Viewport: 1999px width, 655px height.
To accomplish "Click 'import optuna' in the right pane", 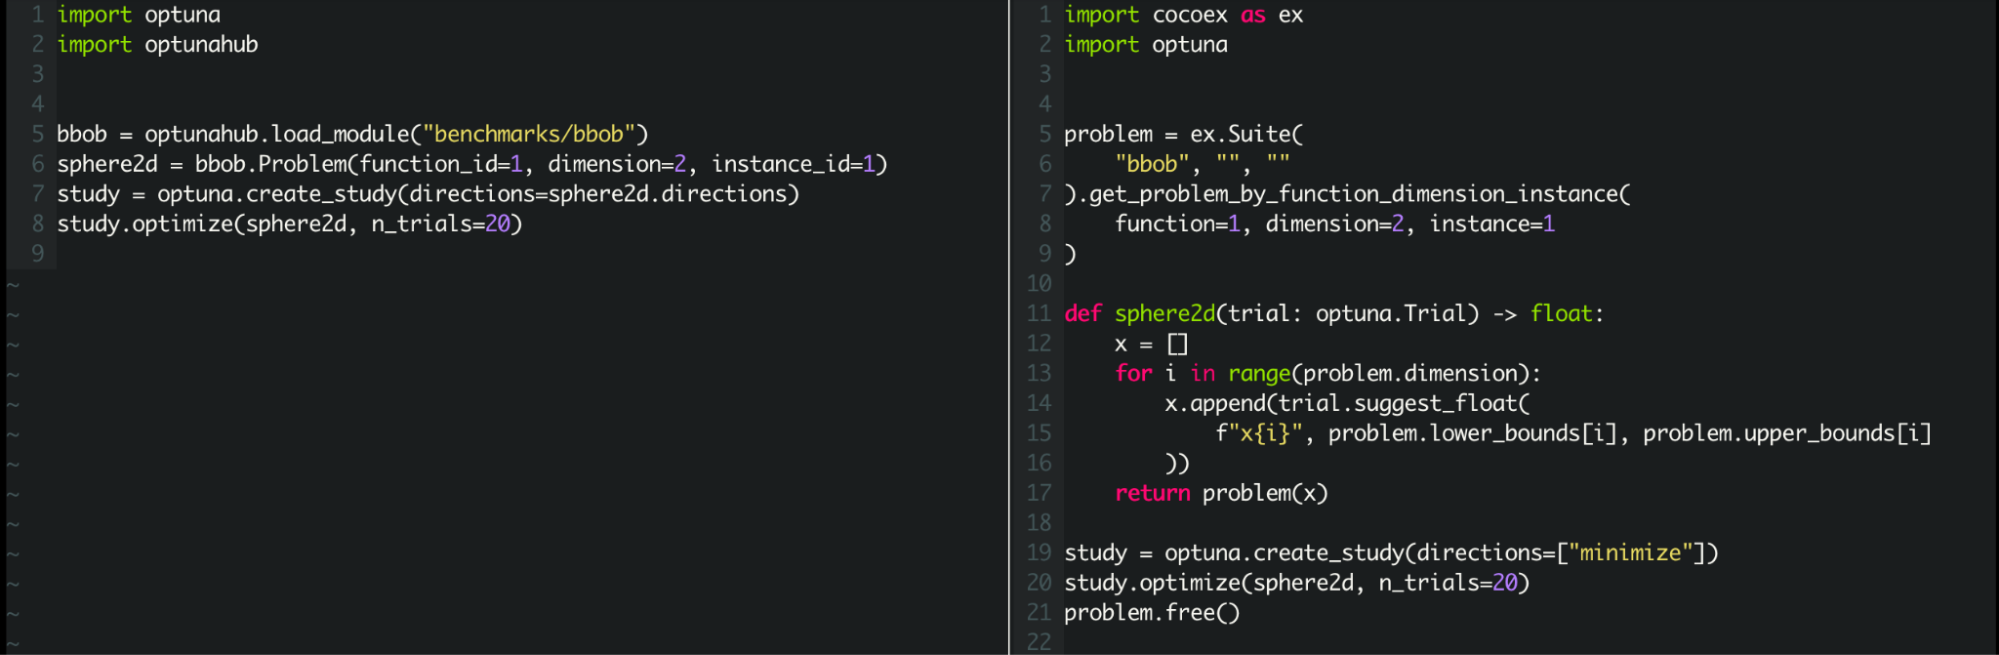I will pos(1146,45).
